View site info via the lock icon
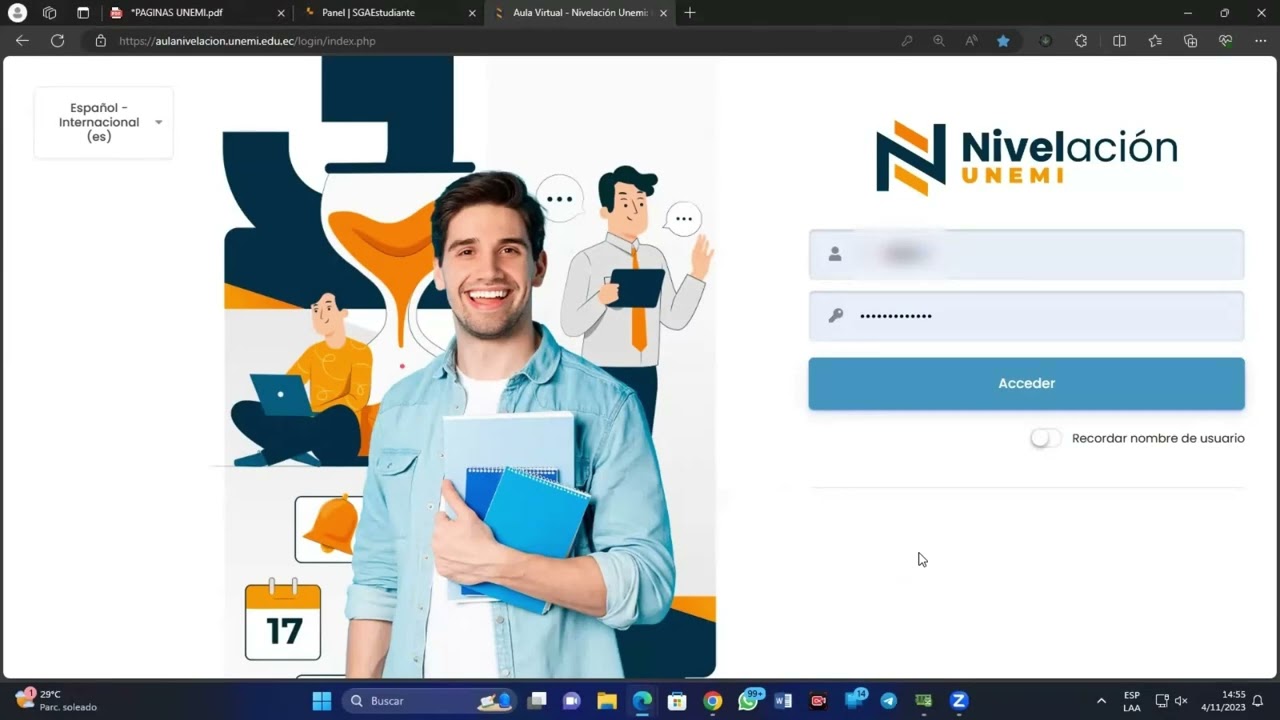Viewport: 1280px width, 720px height. tap(100, 41)
